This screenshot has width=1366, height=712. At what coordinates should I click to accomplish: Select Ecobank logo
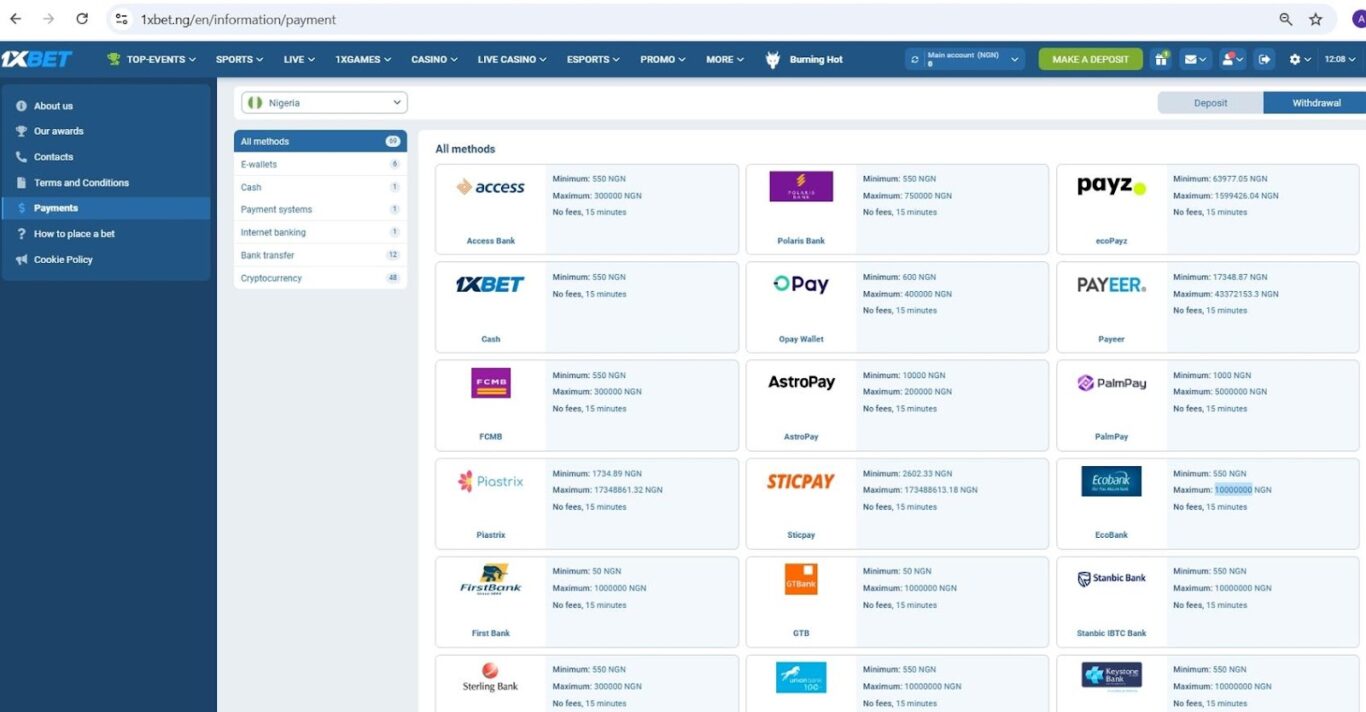pos(1111,481)
